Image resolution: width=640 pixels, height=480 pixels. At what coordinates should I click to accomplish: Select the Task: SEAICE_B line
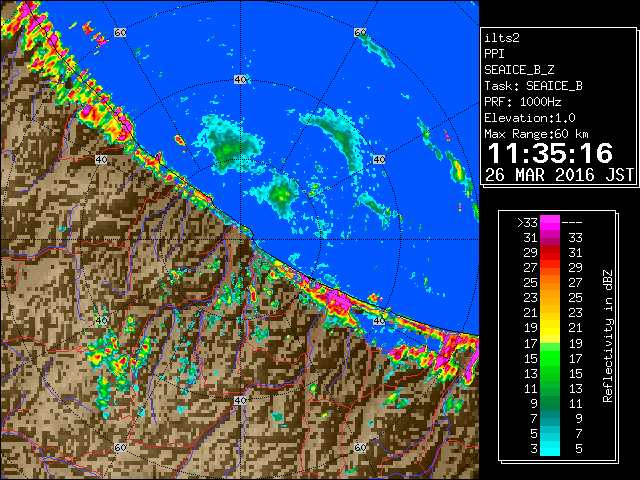coord(533,86)
